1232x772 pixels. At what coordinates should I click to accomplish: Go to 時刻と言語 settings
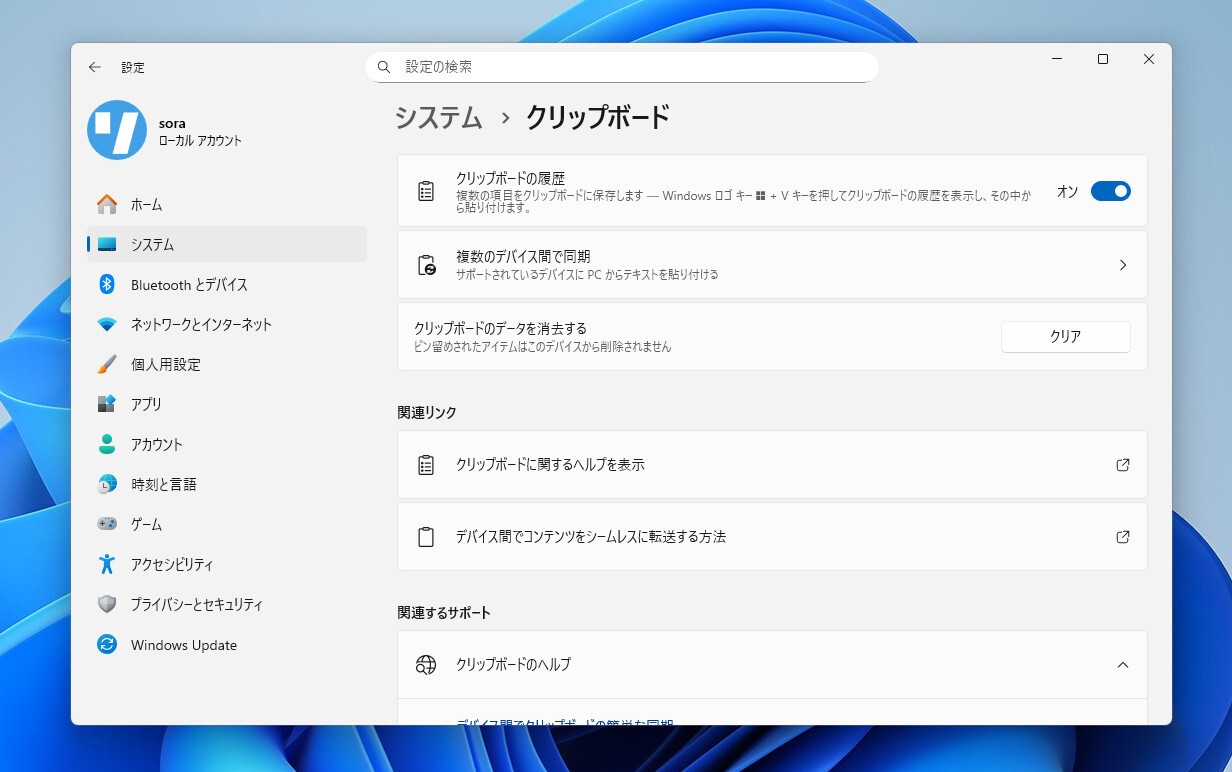tap(163, 484)
